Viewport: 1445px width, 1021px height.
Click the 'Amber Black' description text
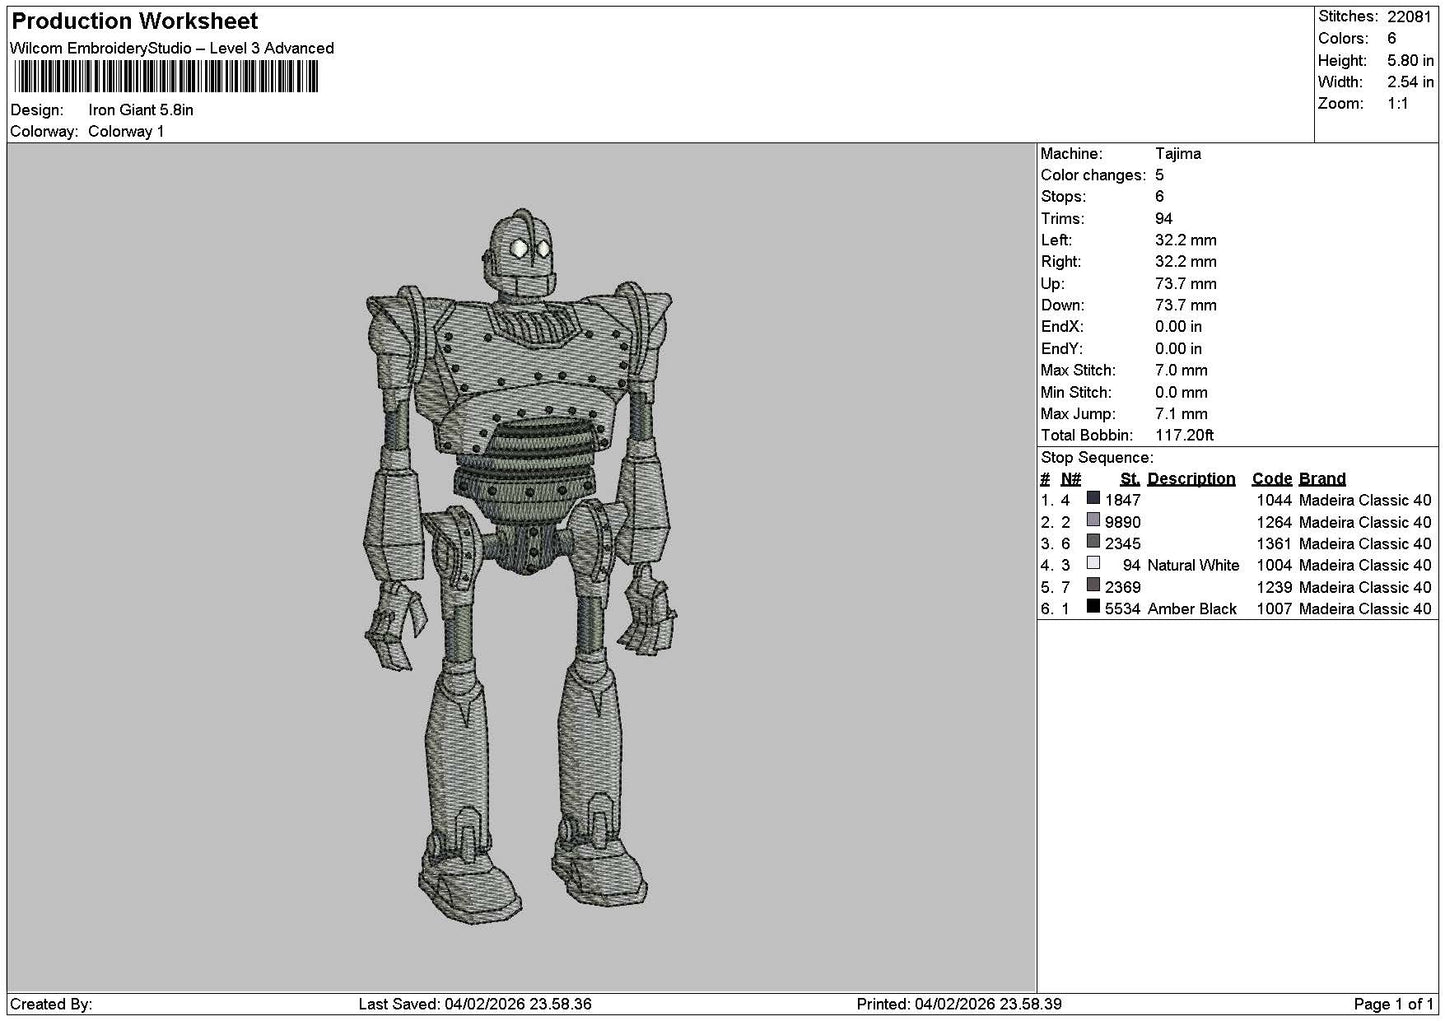click(1192, 609)
